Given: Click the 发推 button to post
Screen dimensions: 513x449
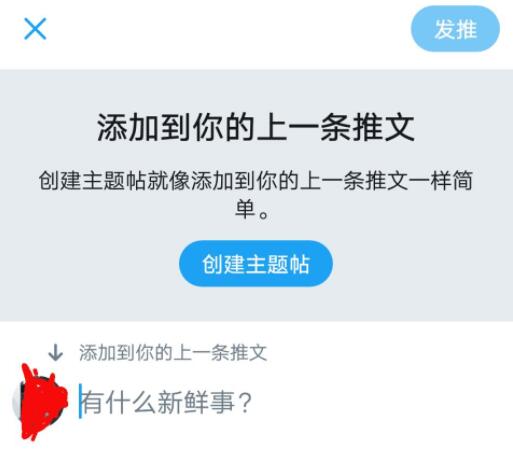Looking at the screenshot, I should (455, 29).
